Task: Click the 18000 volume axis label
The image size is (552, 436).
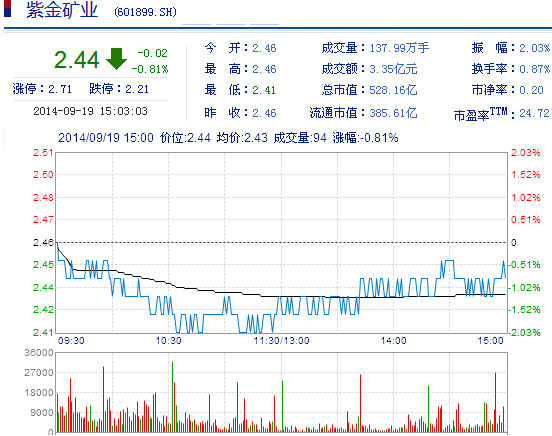Action: (x=39, y=393)
